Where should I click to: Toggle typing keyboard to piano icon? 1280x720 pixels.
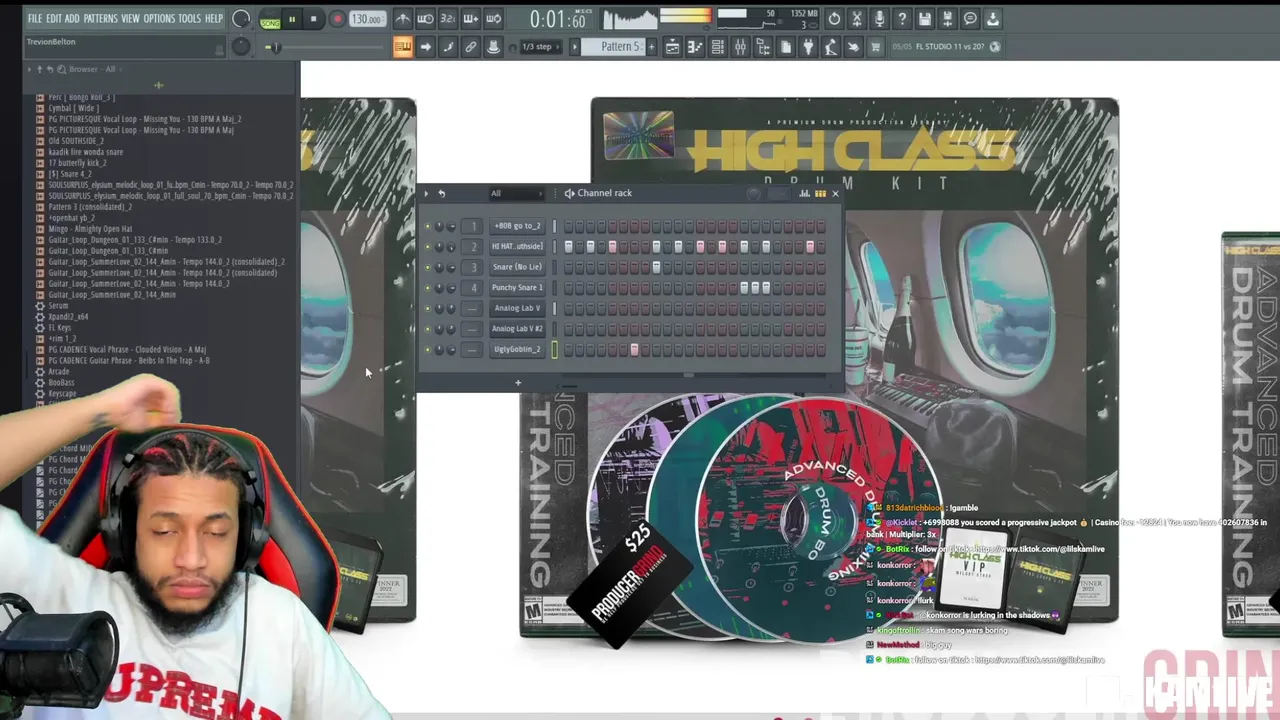(x=402, y=47)
